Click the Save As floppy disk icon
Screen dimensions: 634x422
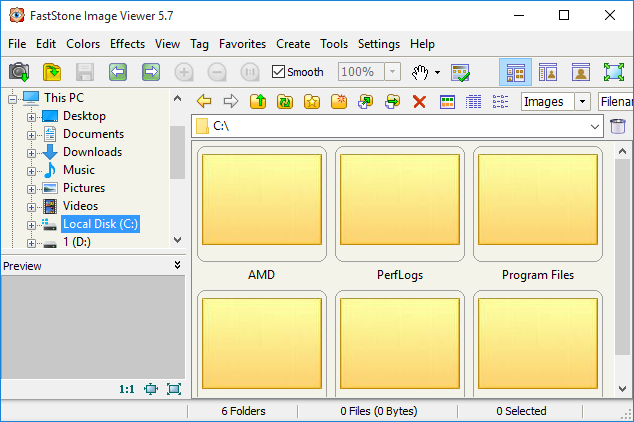point(85,72)
